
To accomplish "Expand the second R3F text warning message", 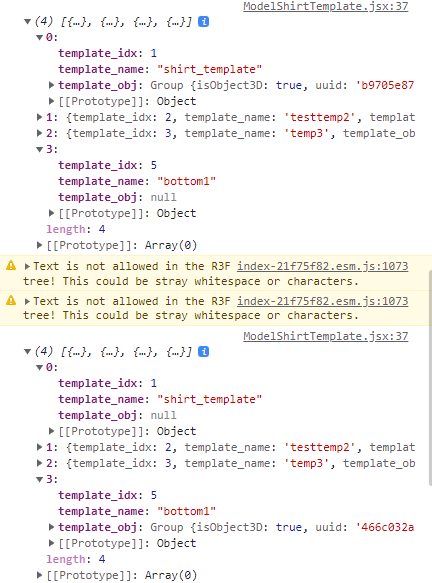I will pos(27,301).
